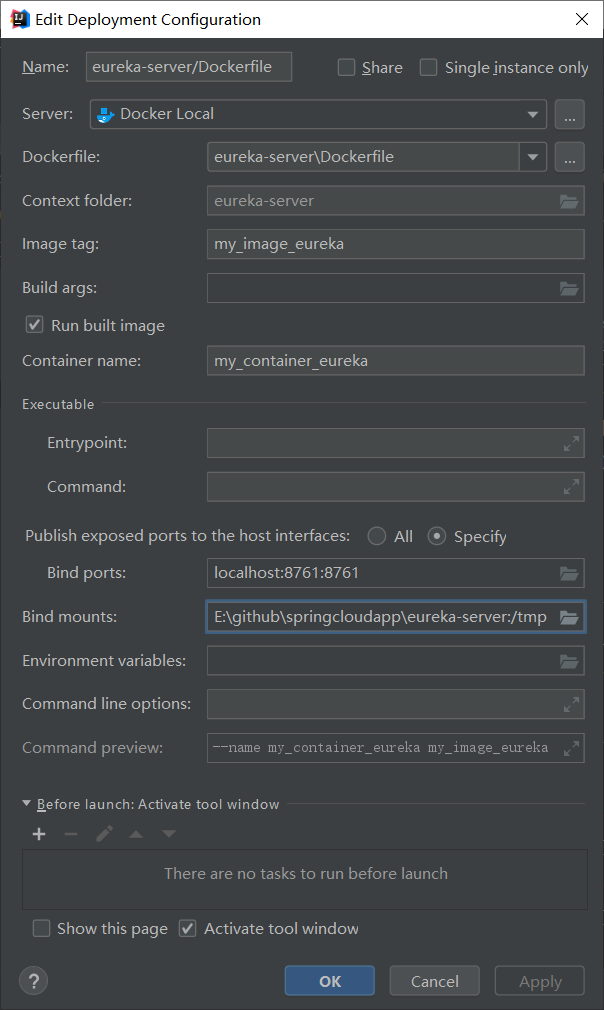The width and height of the screenshot is (604, 1010).
Task: Click the Dockerfile path text field
Action: coord(363,157)
